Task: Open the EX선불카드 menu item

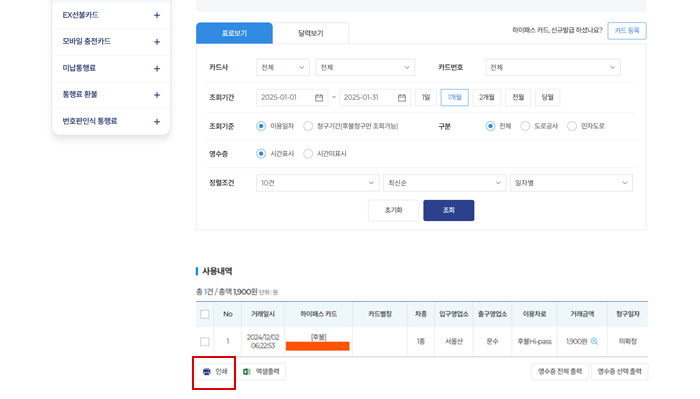Action: pyautogui.click(x=111, y=15)
